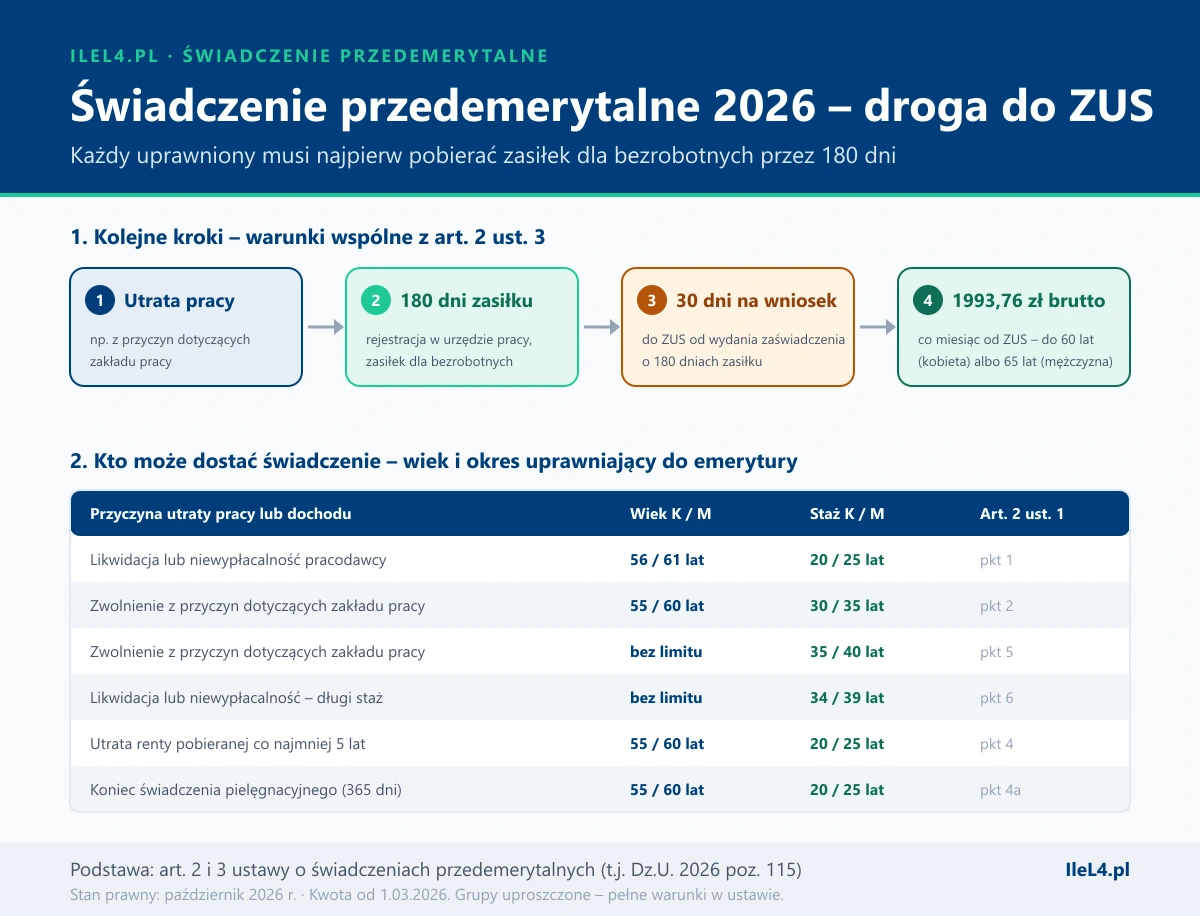Image resolution: width=1200 pixels, height=916 pixels.
Task: Click the age value '56 / 61 lat'
Action: click(x=667, y=560)
